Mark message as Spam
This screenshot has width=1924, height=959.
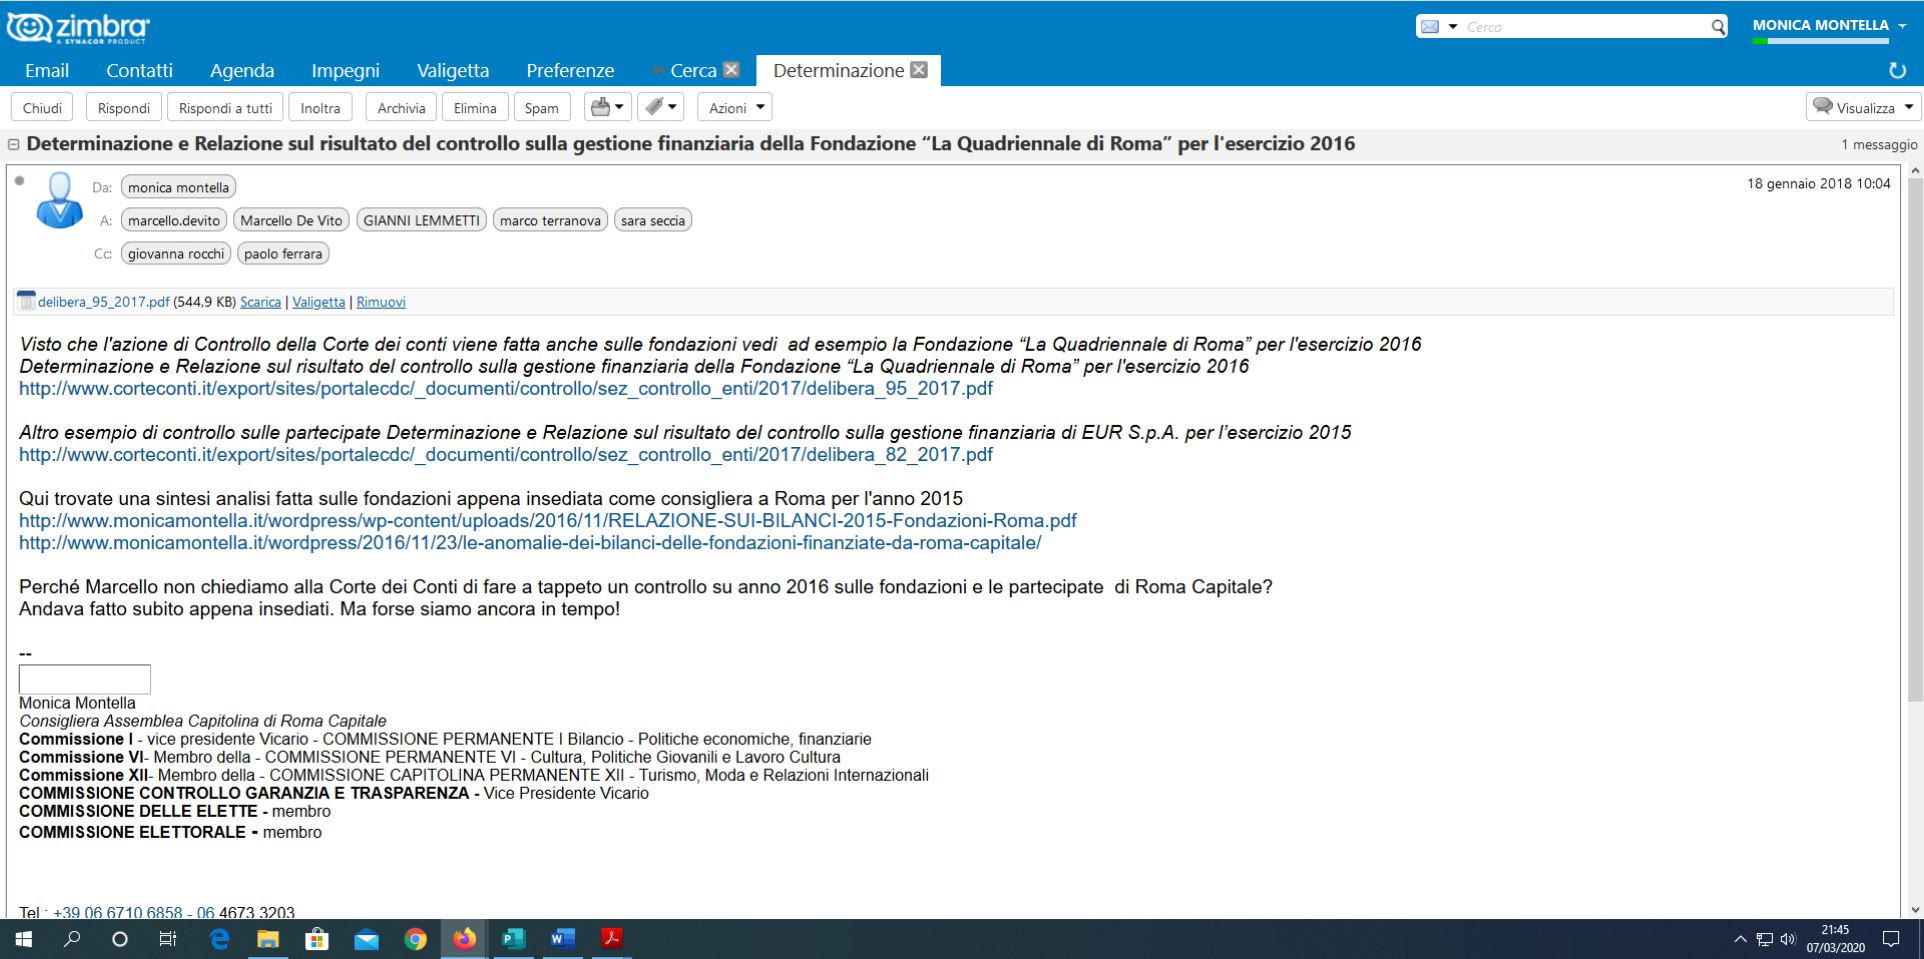(x=542, y=108)
